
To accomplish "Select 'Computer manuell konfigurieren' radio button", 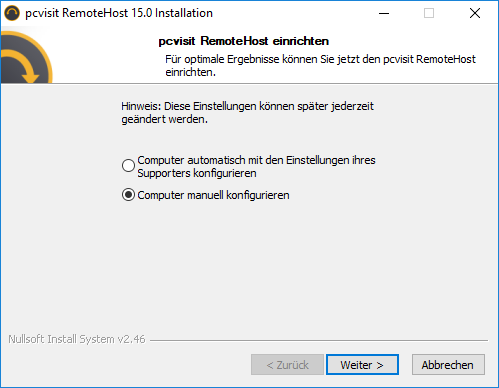I will [x=128, y=195].
